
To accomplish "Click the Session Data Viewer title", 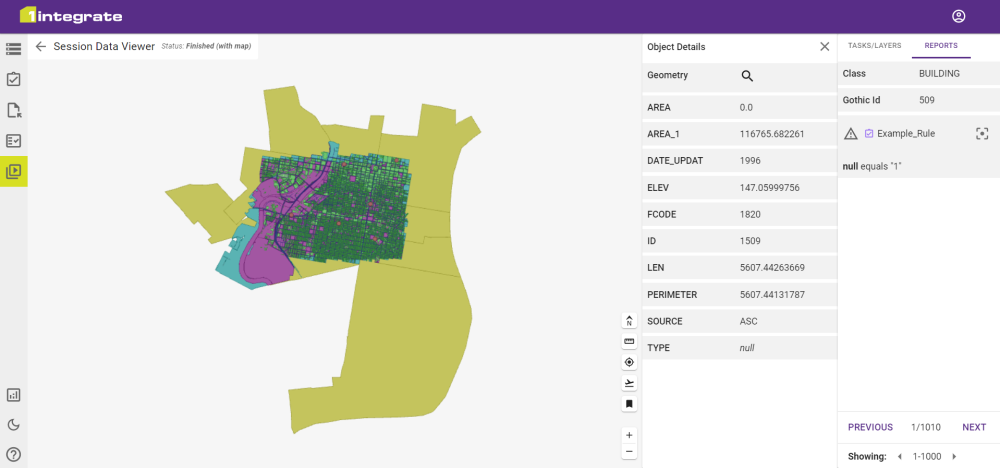I will [x=104, y=47].
